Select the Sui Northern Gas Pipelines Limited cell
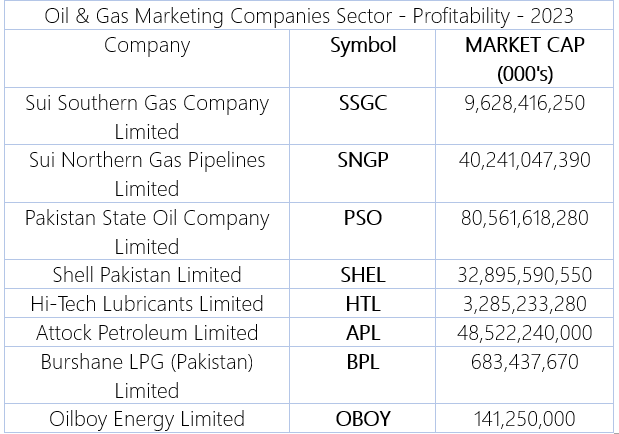This screenshot has height=434, width=619. coord(147,174)
